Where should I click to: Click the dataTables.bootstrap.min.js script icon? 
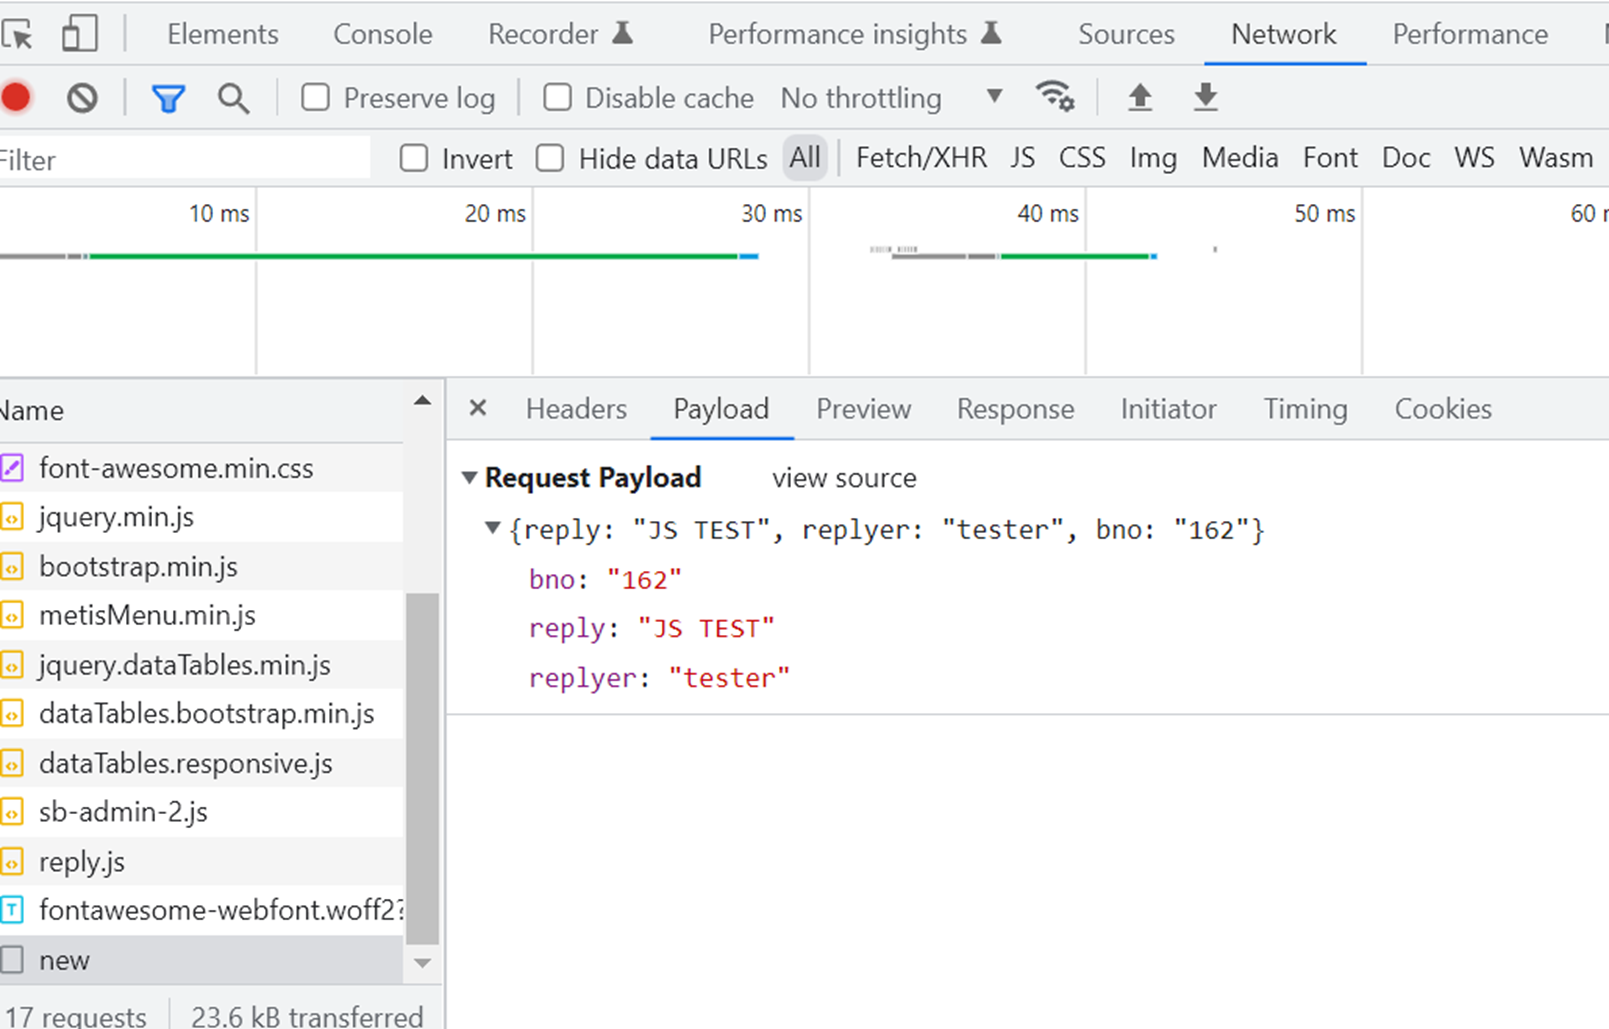[x=12, y=714]
